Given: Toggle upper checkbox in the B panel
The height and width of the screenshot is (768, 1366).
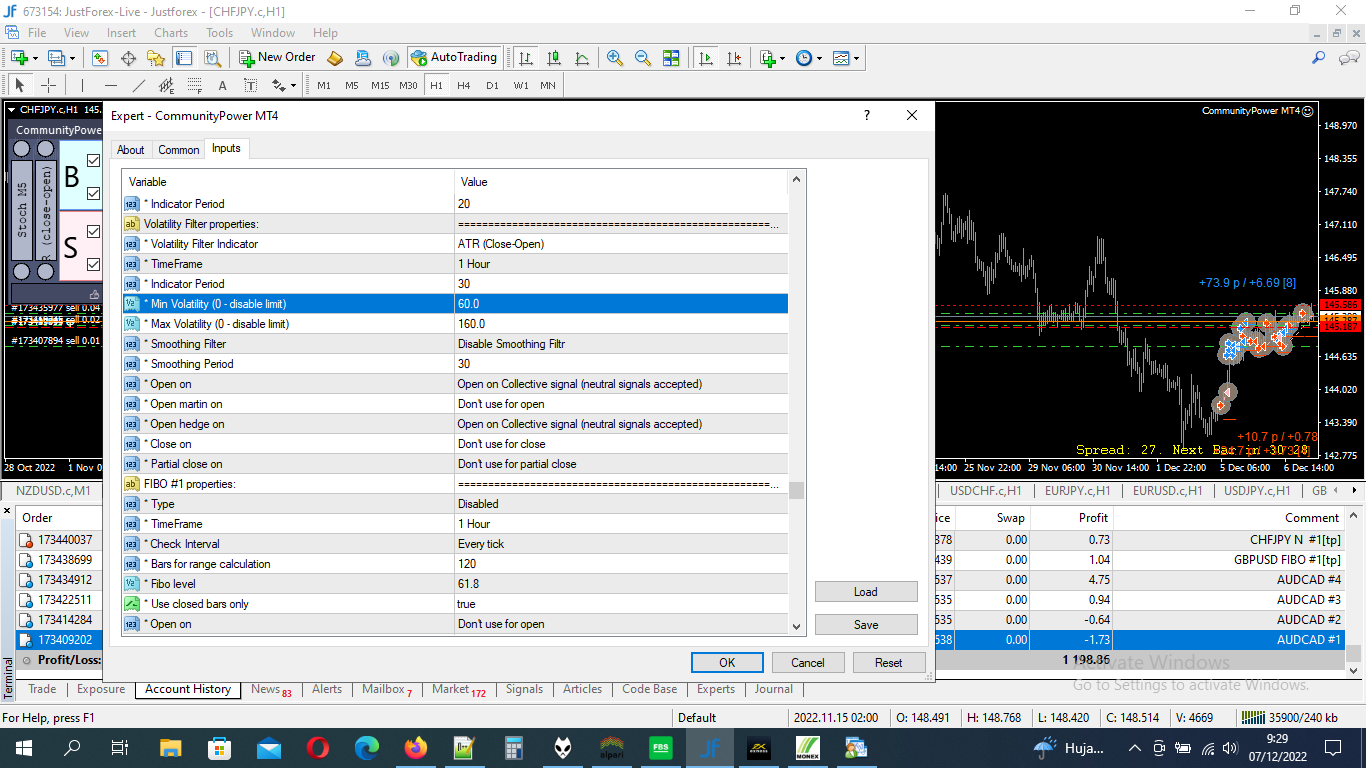Looking at the screenshot, I should [x=94, y=160].
